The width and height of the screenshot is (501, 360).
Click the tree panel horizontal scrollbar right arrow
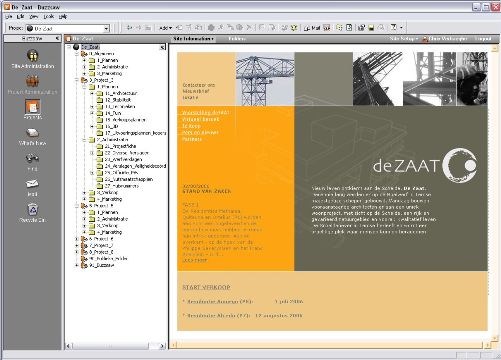162,346
